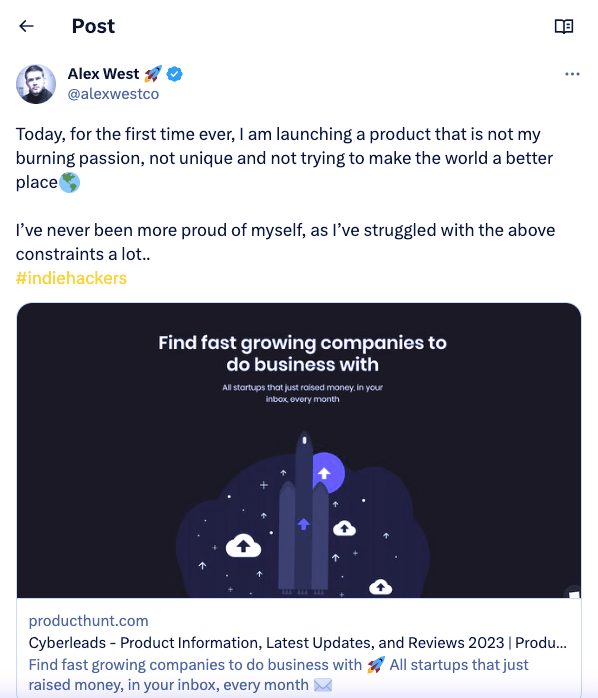This screenshot has width=598, height=698.
Task: Click the tweet text starting 'Today, for the'
Action: (x=284, y=158)
